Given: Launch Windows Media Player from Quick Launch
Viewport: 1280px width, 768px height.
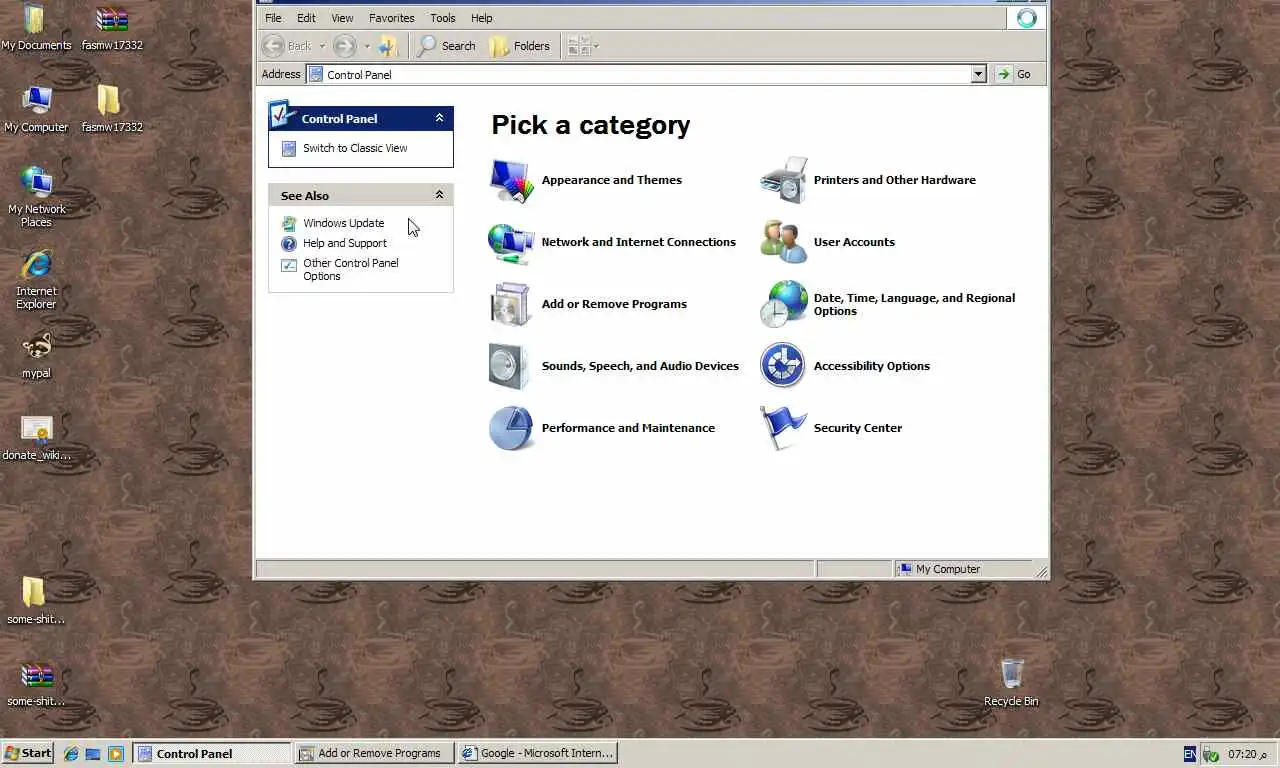Looking at the screenshot, I should click(115, 754).
